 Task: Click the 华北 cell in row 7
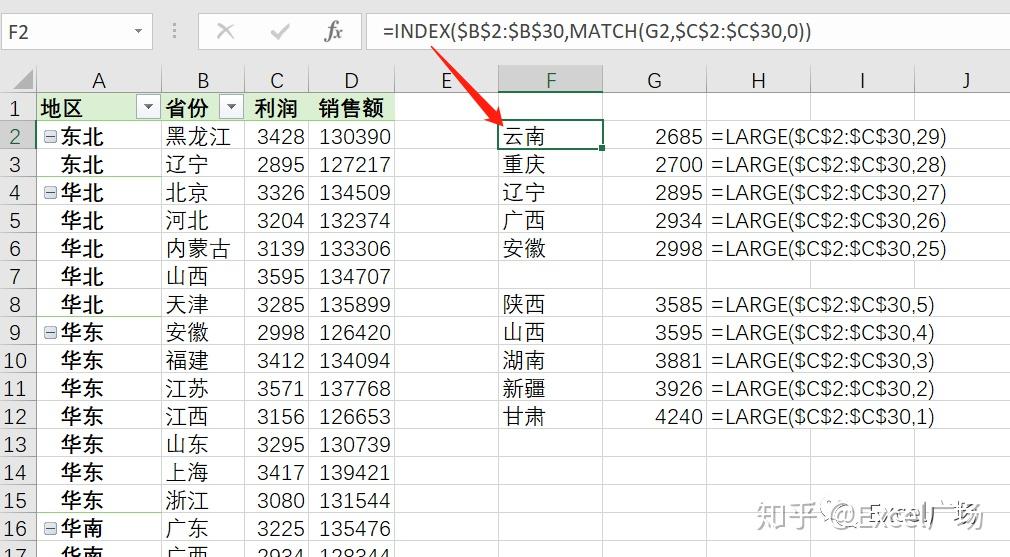[x=99, y=276]
